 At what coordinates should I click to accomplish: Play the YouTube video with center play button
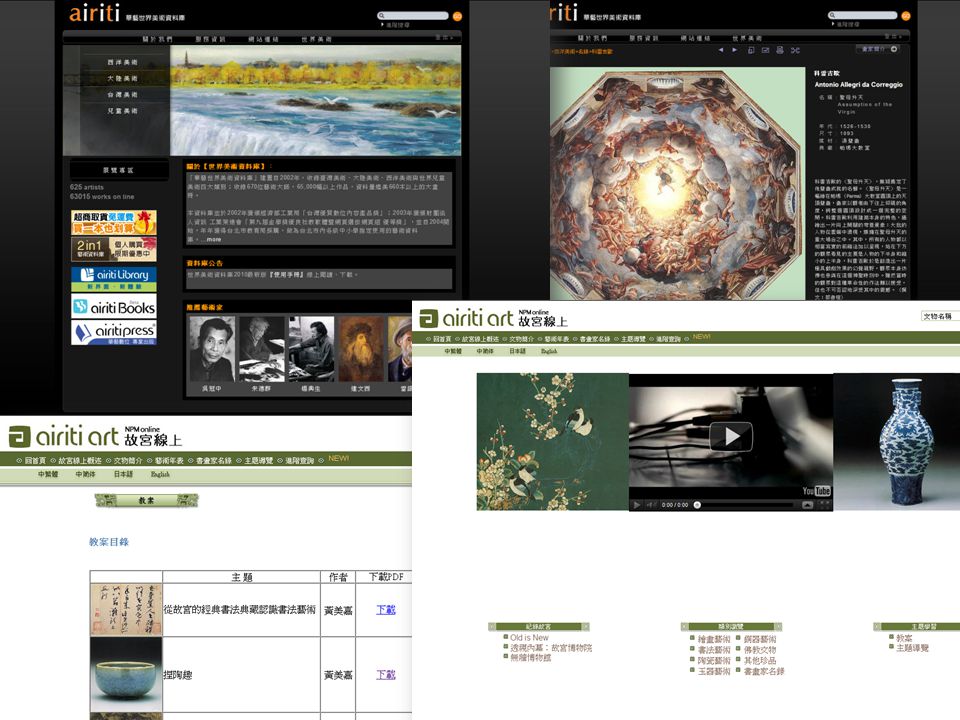[730, 437]
